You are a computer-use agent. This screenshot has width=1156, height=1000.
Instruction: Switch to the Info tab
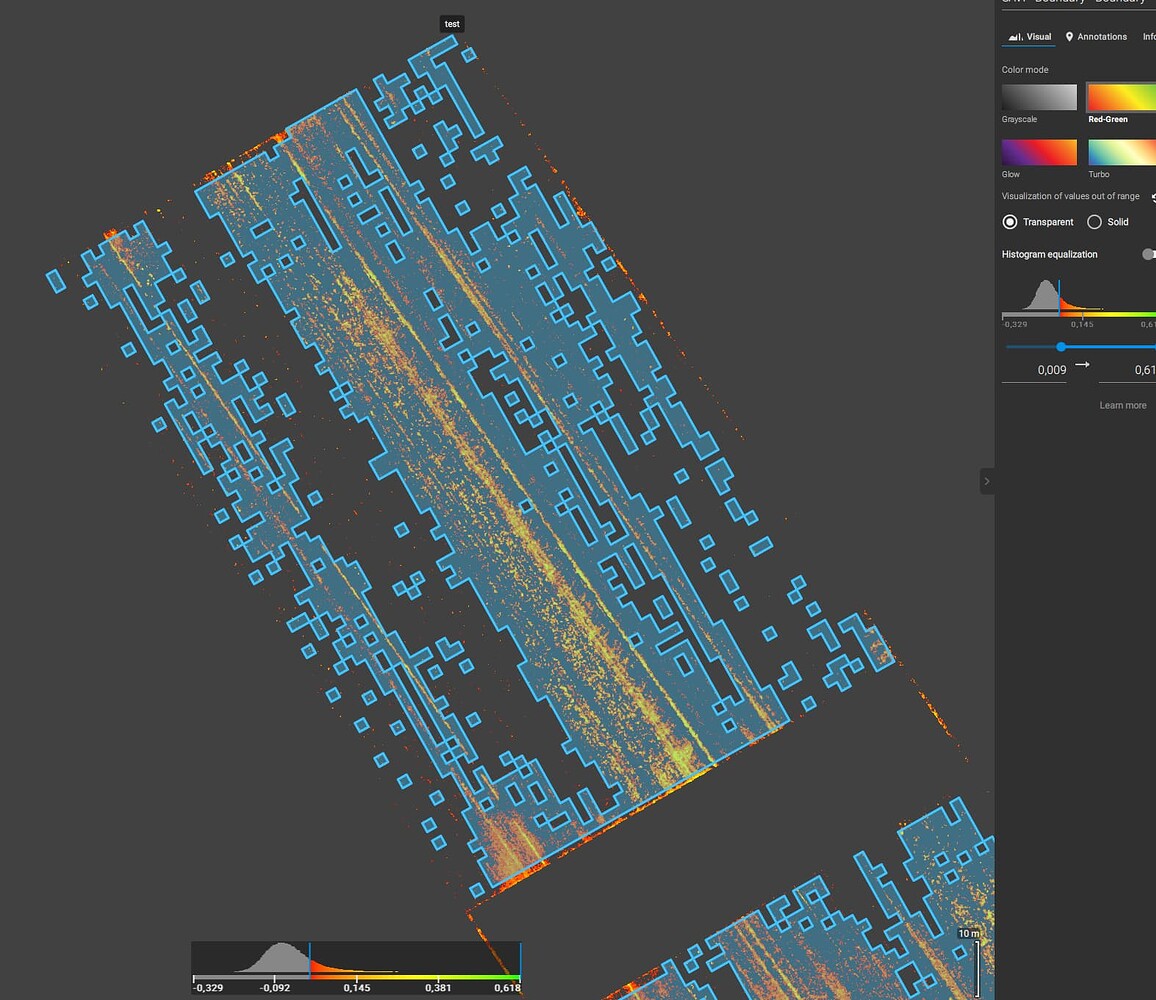(1148, 36)
